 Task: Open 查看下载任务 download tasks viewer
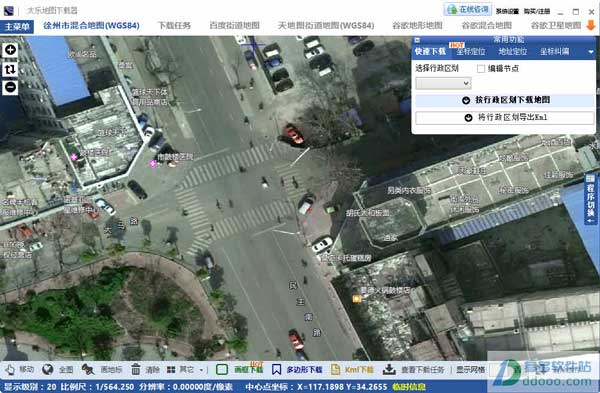click(413, 370)
